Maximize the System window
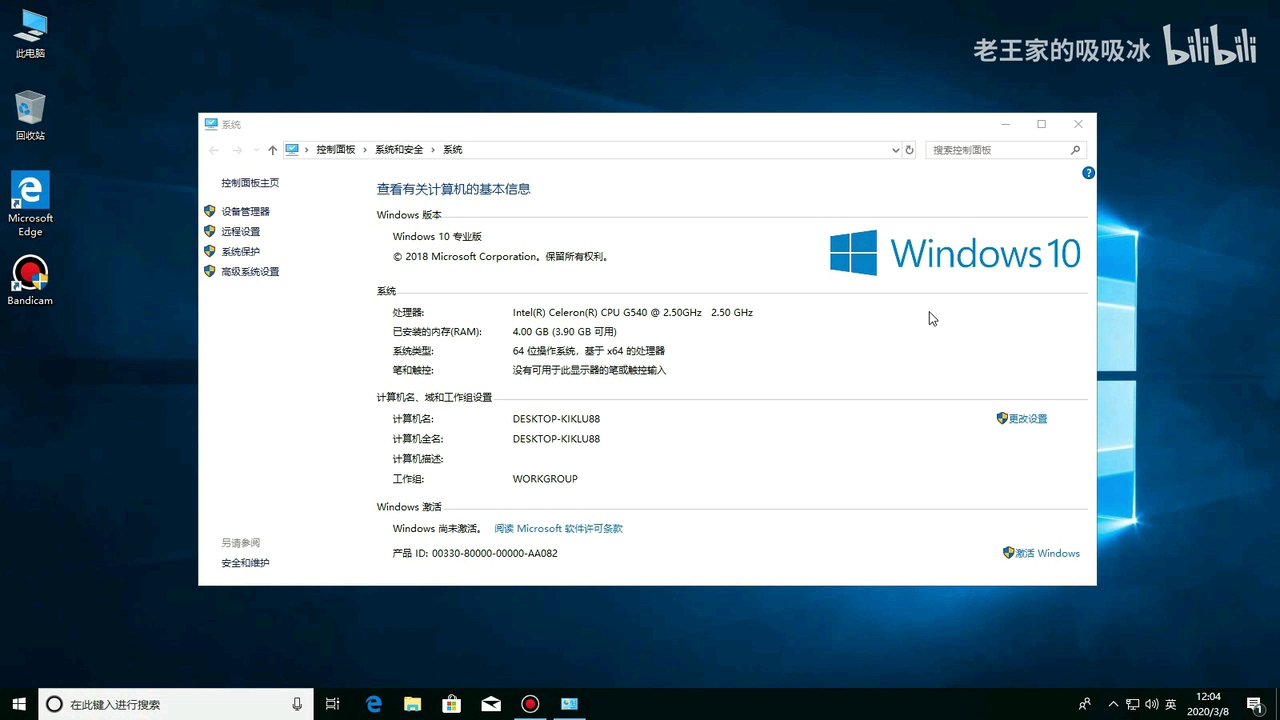 coord(1041,124)
